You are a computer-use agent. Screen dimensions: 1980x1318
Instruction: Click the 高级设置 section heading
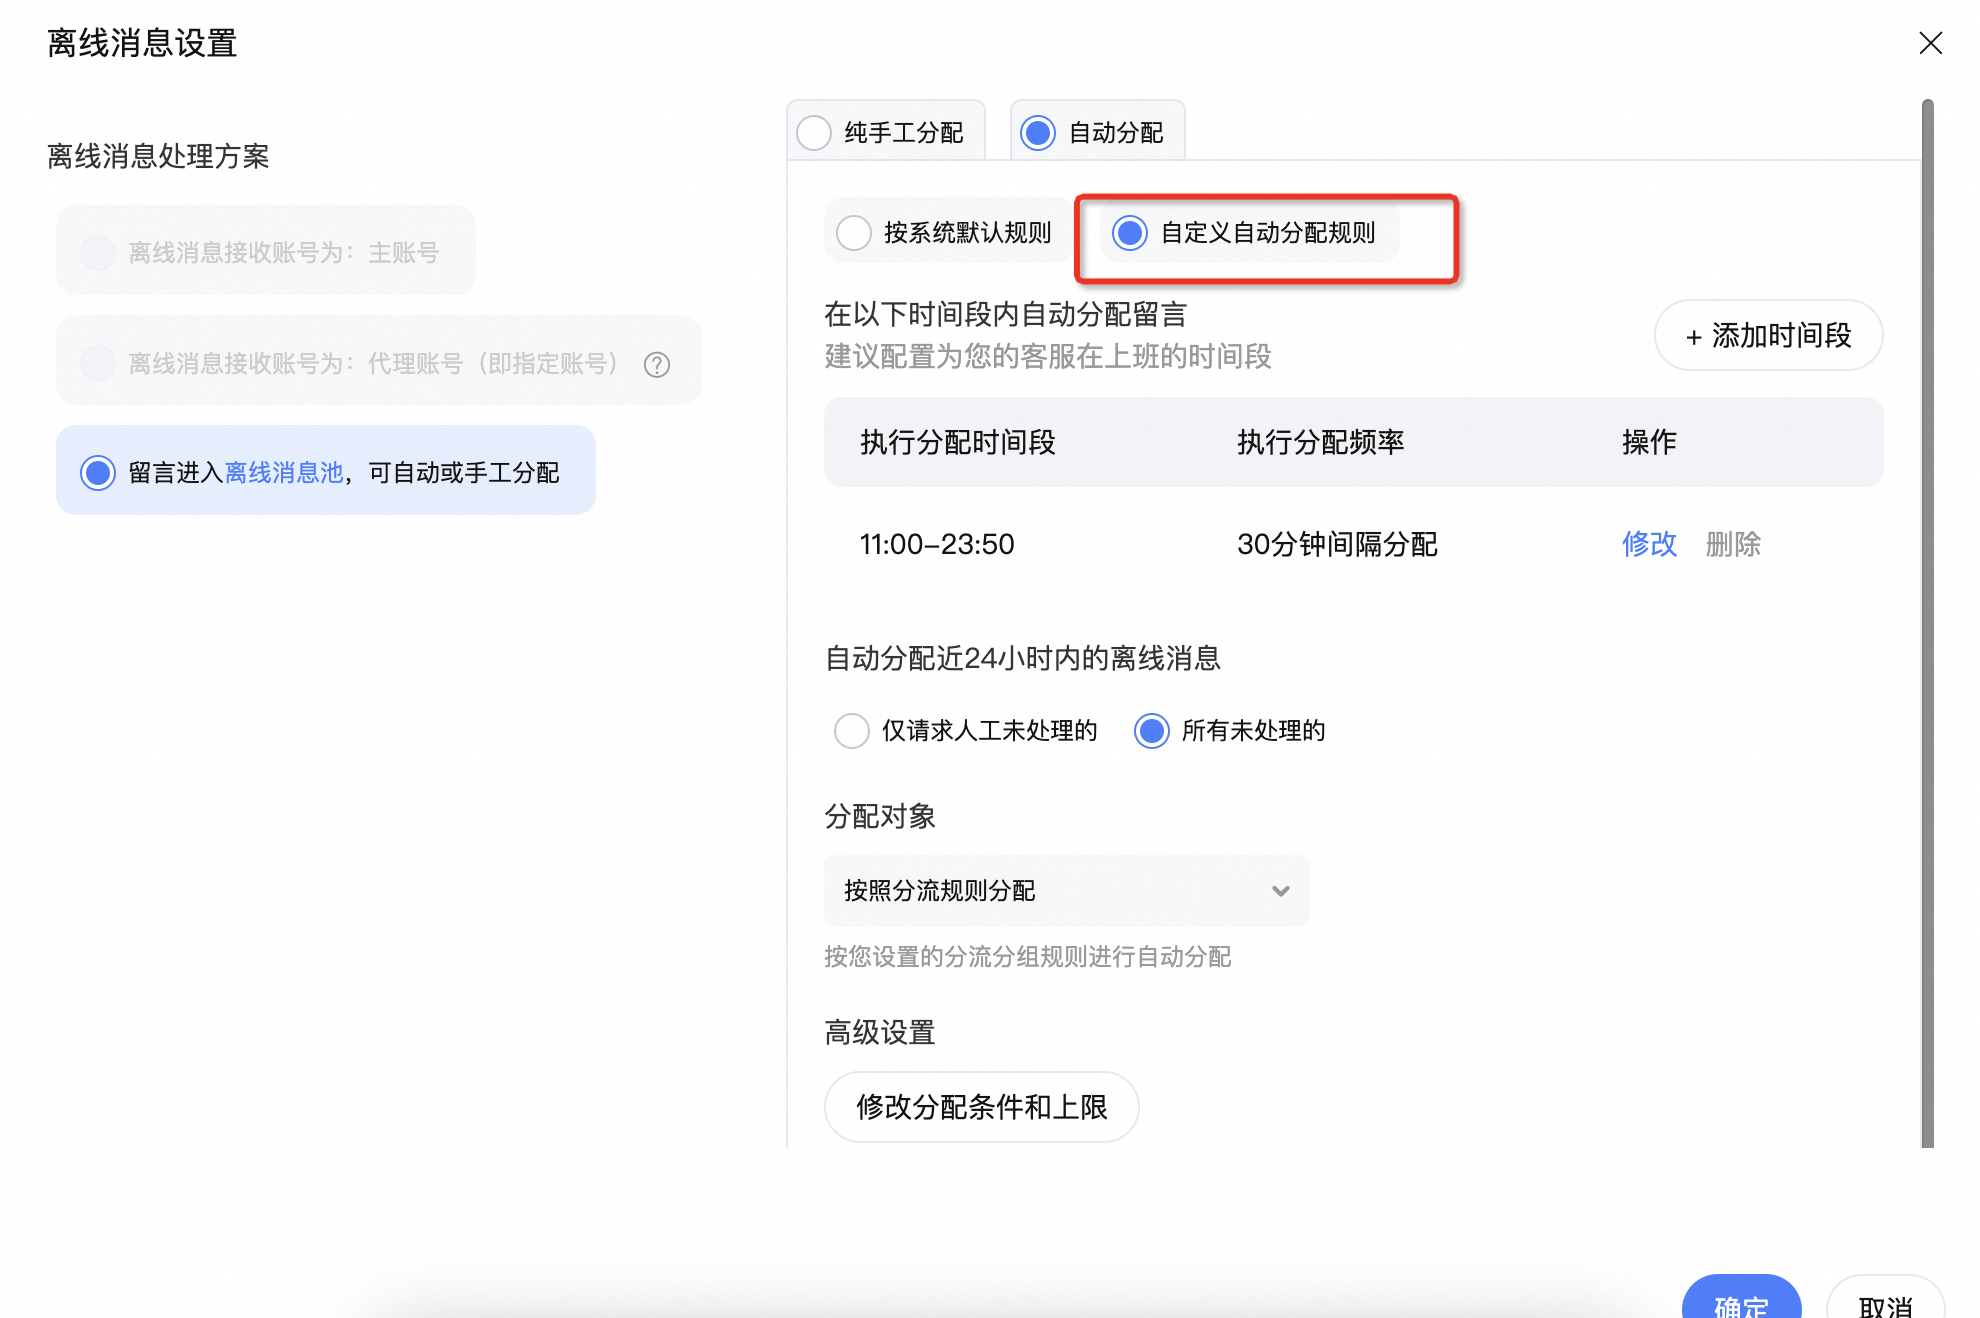click(x=879, y=1032)
